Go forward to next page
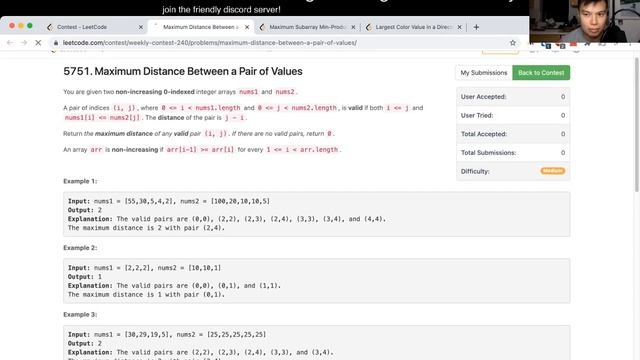 pos(24,42)
